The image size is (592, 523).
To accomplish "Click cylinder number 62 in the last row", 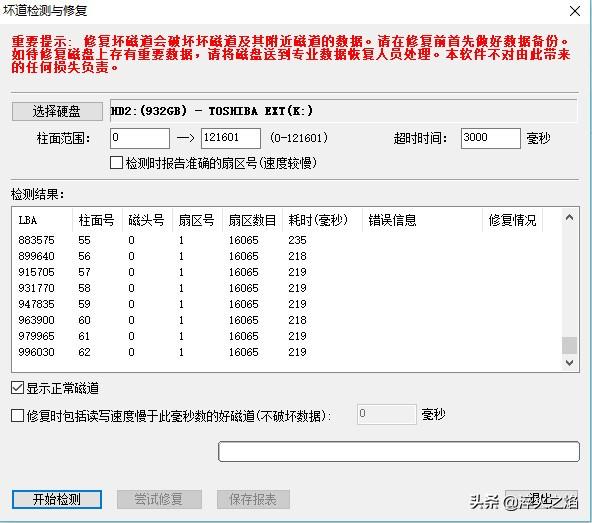I will coord(84,352).
